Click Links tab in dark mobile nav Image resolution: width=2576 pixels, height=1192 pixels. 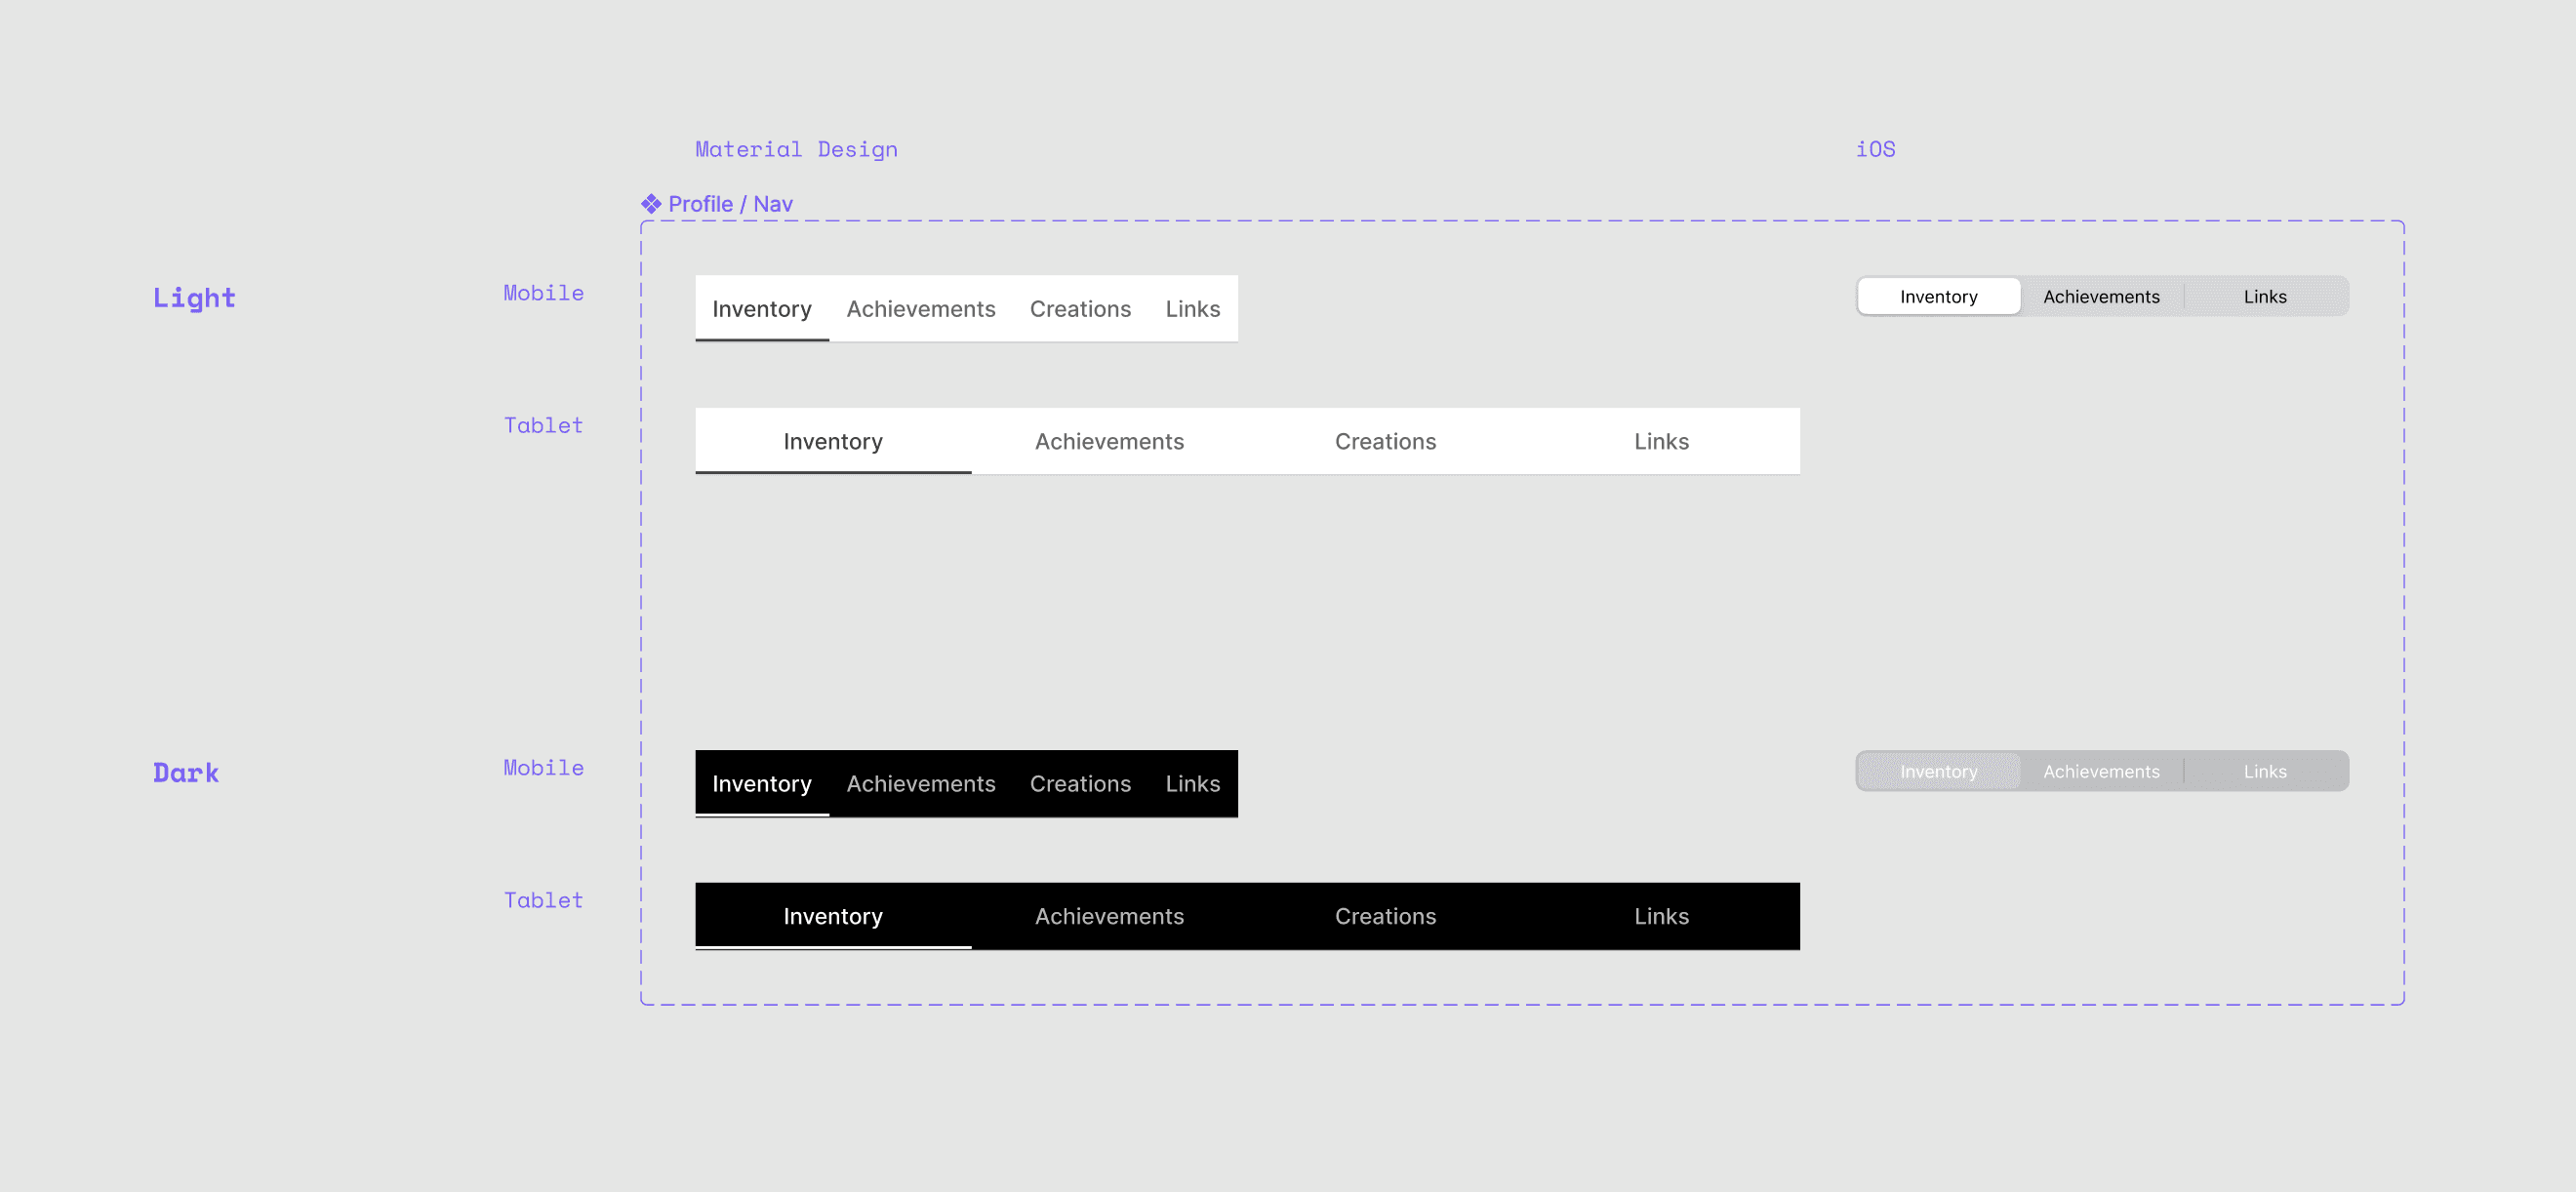tap(1192, 784)
